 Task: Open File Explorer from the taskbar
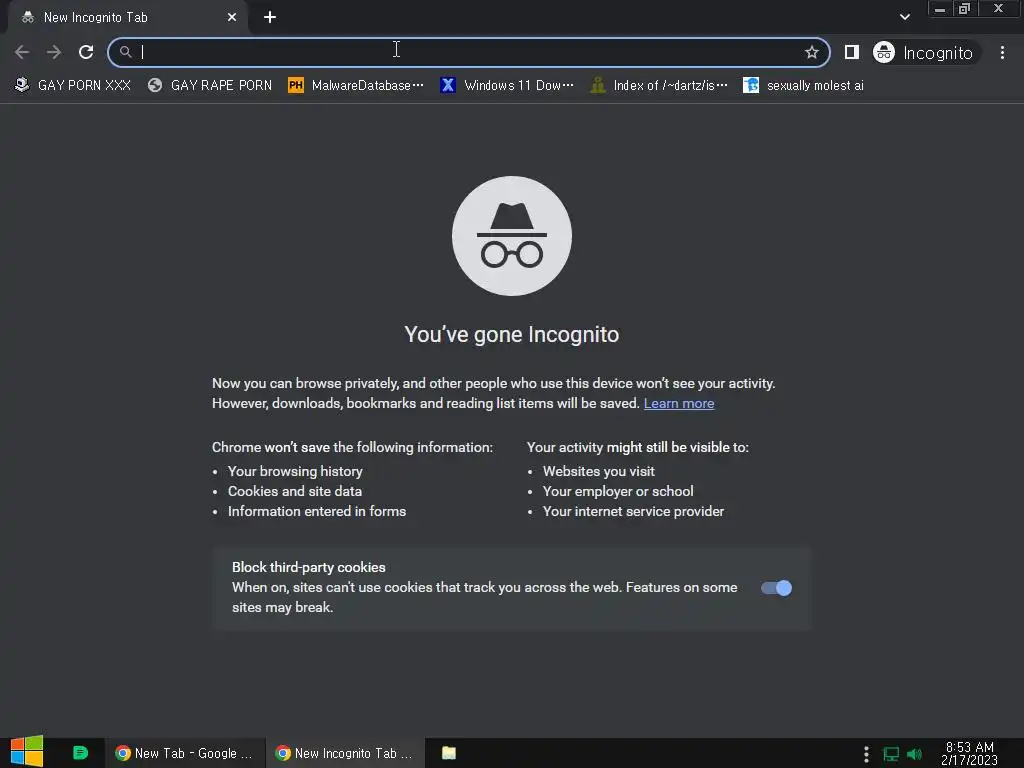click(x=449, y=753)
